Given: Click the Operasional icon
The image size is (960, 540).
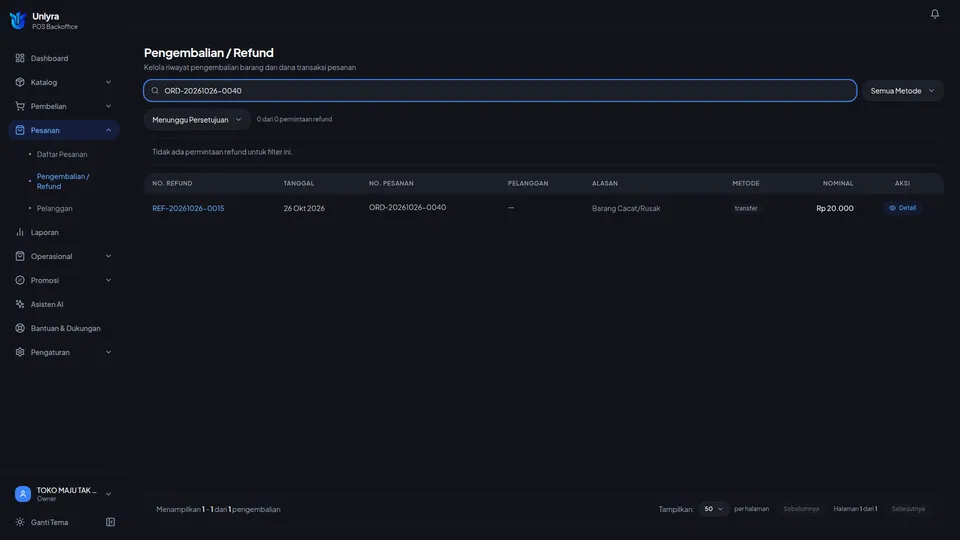Looking at the screenshot, I should (20, 256).
